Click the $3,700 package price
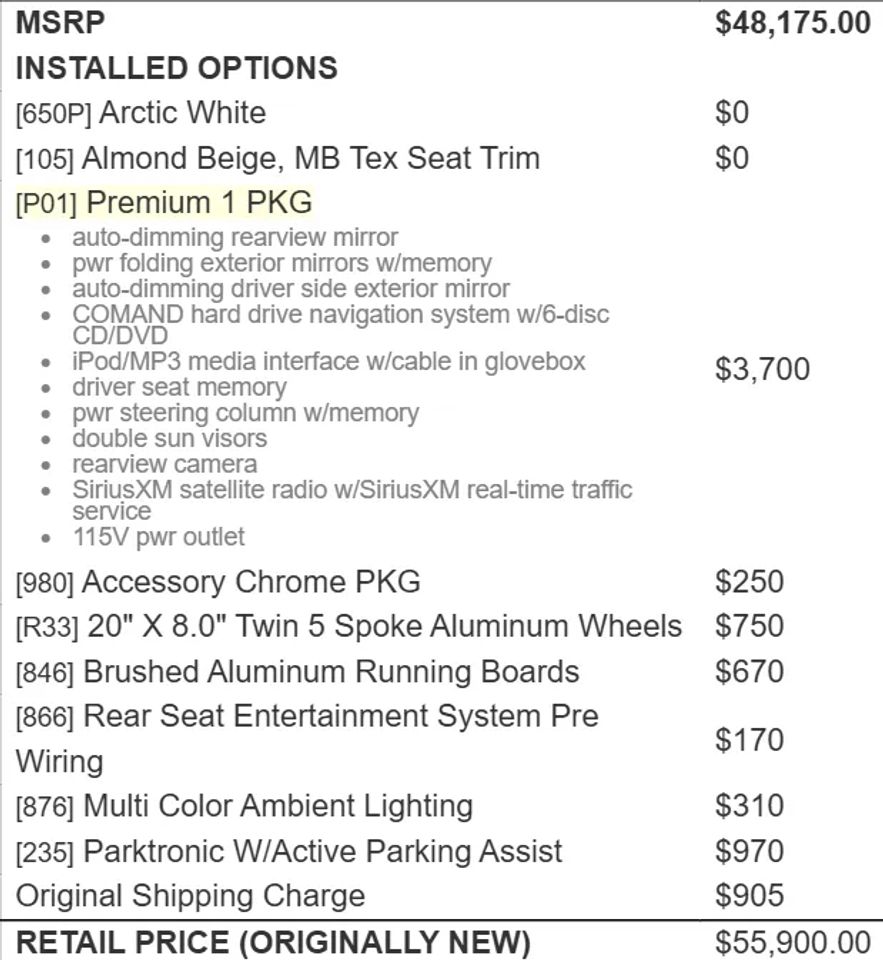The width and height of the screenshot is (883, 960). tap(762, 369)
